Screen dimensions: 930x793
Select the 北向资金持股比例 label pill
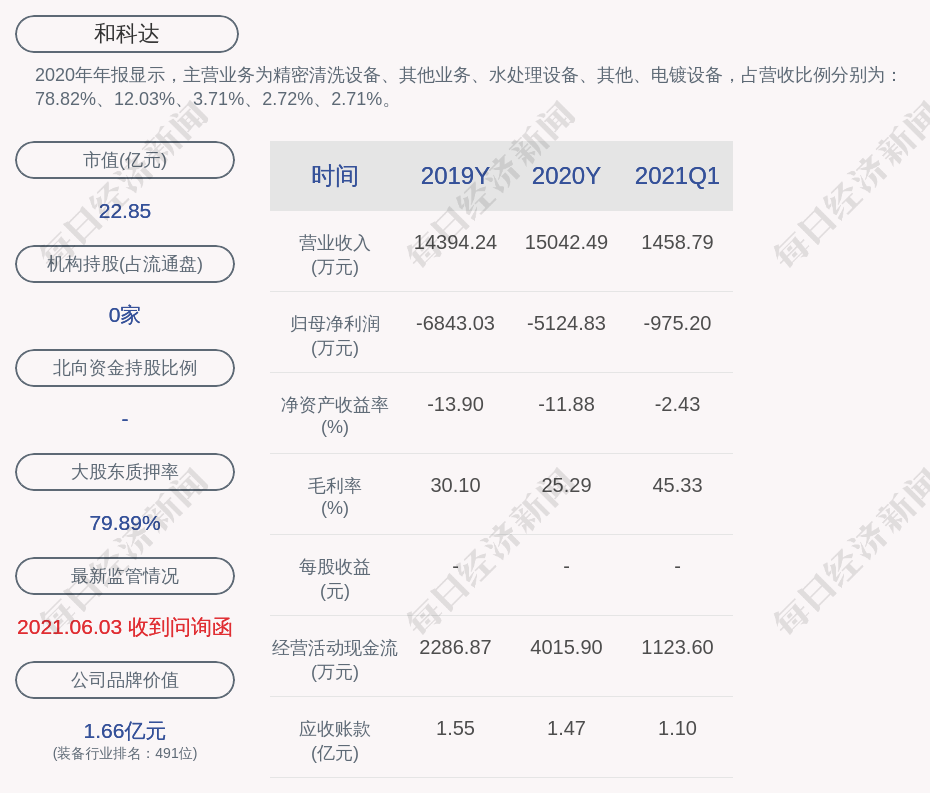(125, 368)
